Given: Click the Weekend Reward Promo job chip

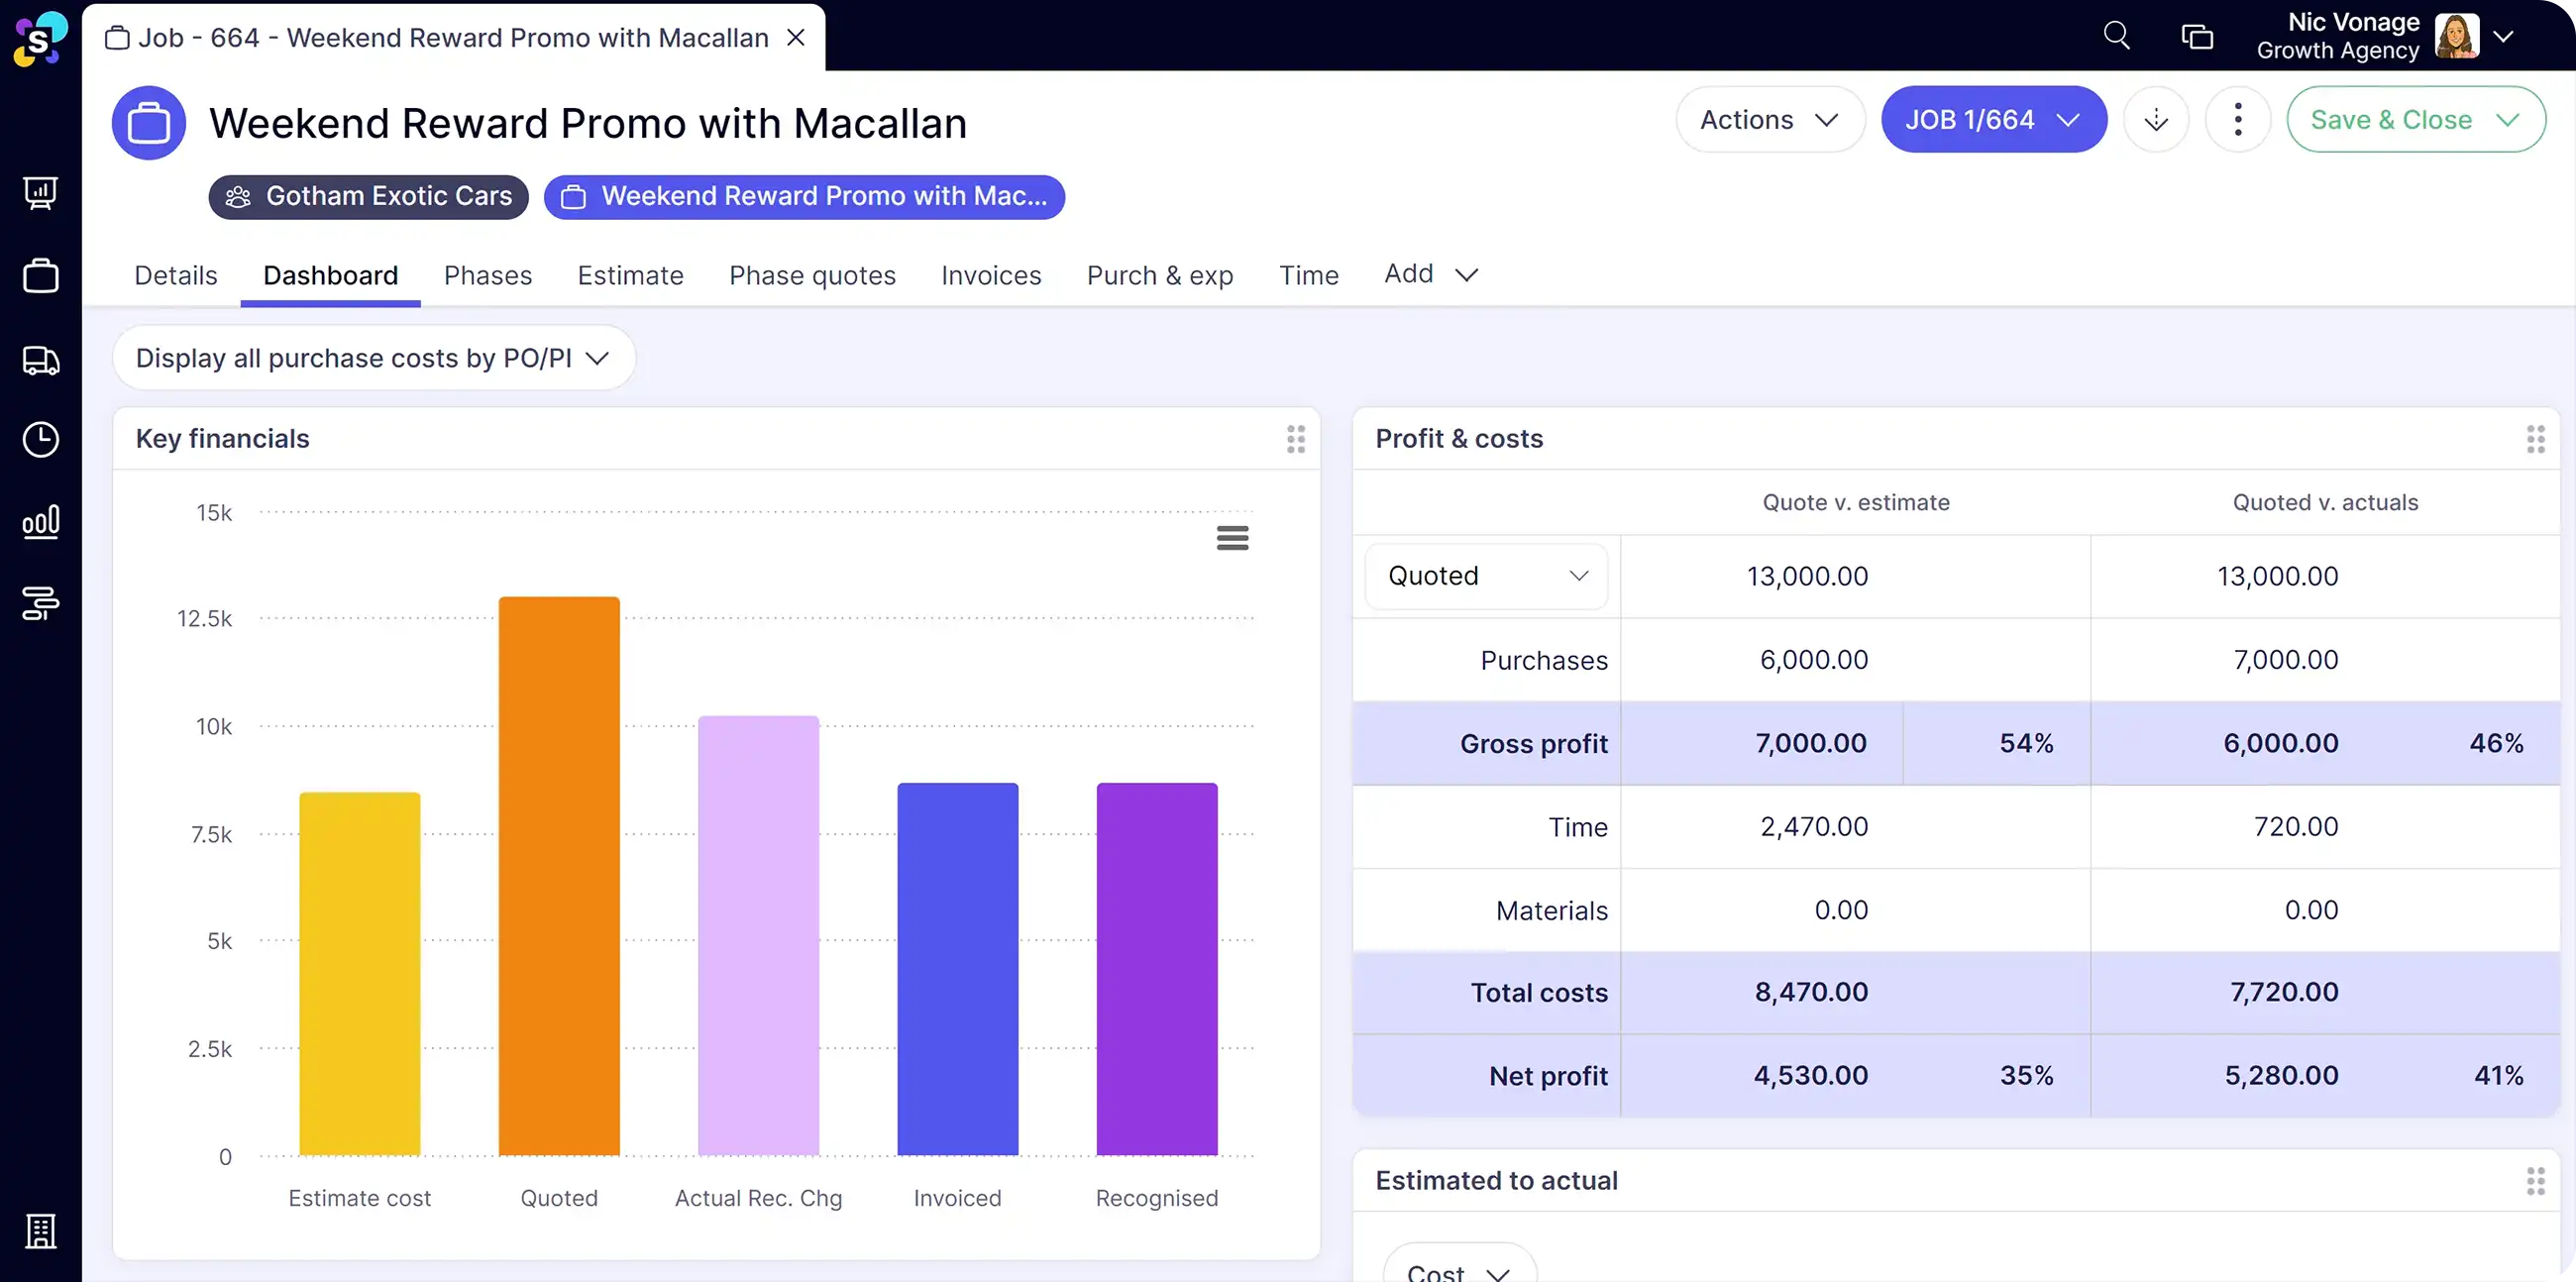Looking at the screenshot, I should tap(804, 196).
